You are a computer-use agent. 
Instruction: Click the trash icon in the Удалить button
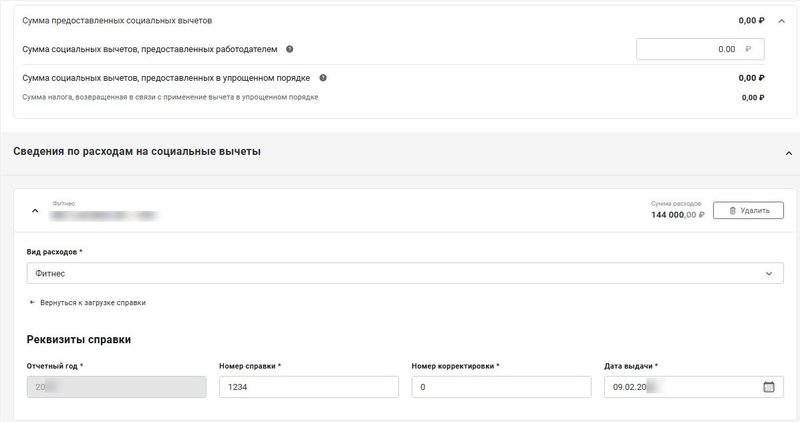732,211
